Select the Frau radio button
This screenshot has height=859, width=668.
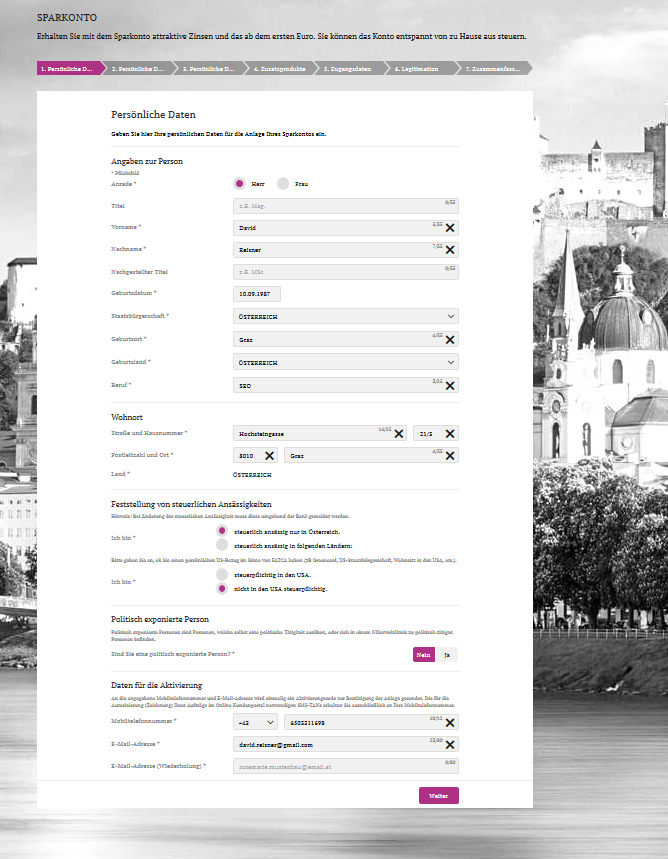coord(283,184)
